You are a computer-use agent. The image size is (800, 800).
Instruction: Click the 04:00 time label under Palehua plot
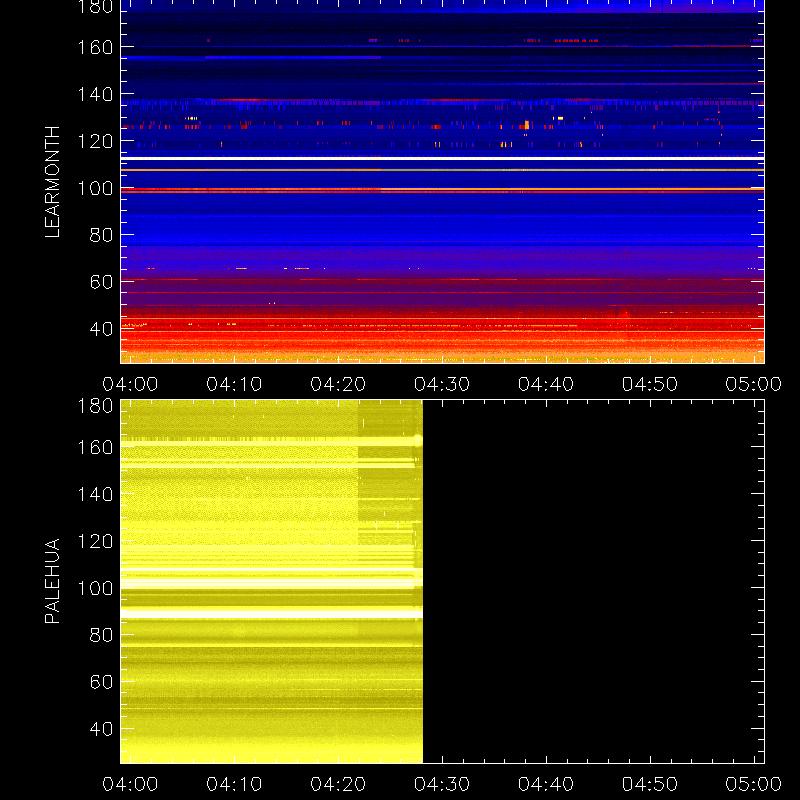pyautogui.click(x=130, y=784)
